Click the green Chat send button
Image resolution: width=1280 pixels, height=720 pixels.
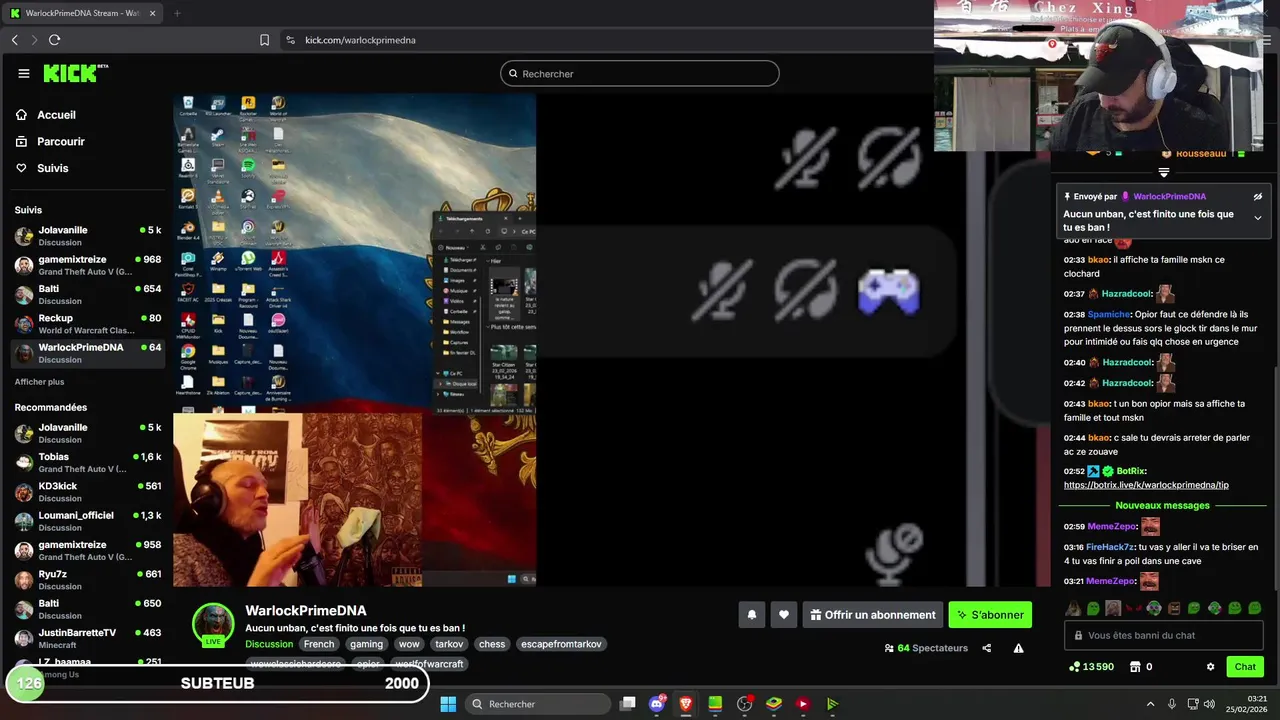coord(1245,667)
